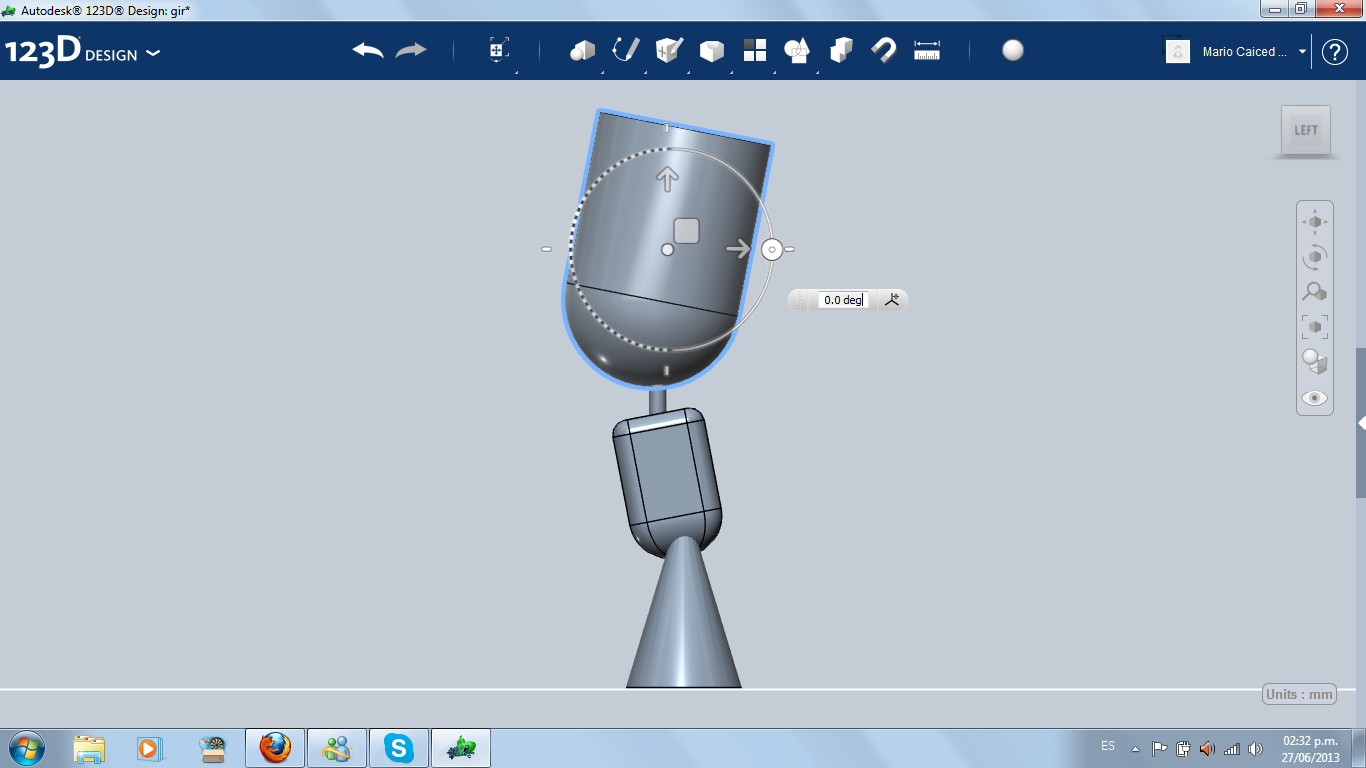Undo the last action
The width and height of the screenshot is (1366, 768).
(x=368, y=50)
